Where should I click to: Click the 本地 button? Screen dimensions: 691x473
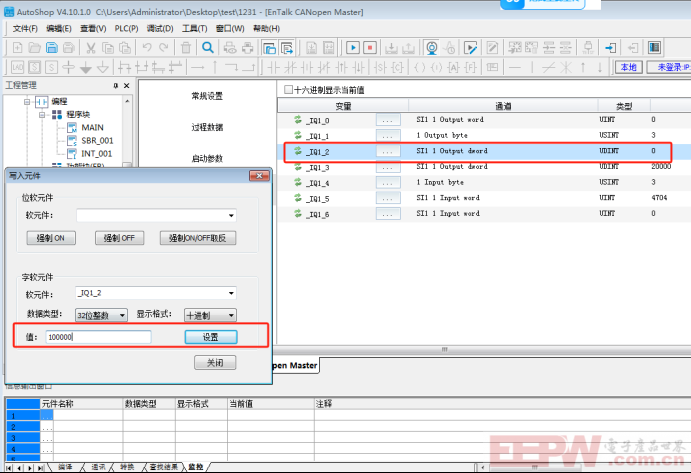tap(628, 67)
